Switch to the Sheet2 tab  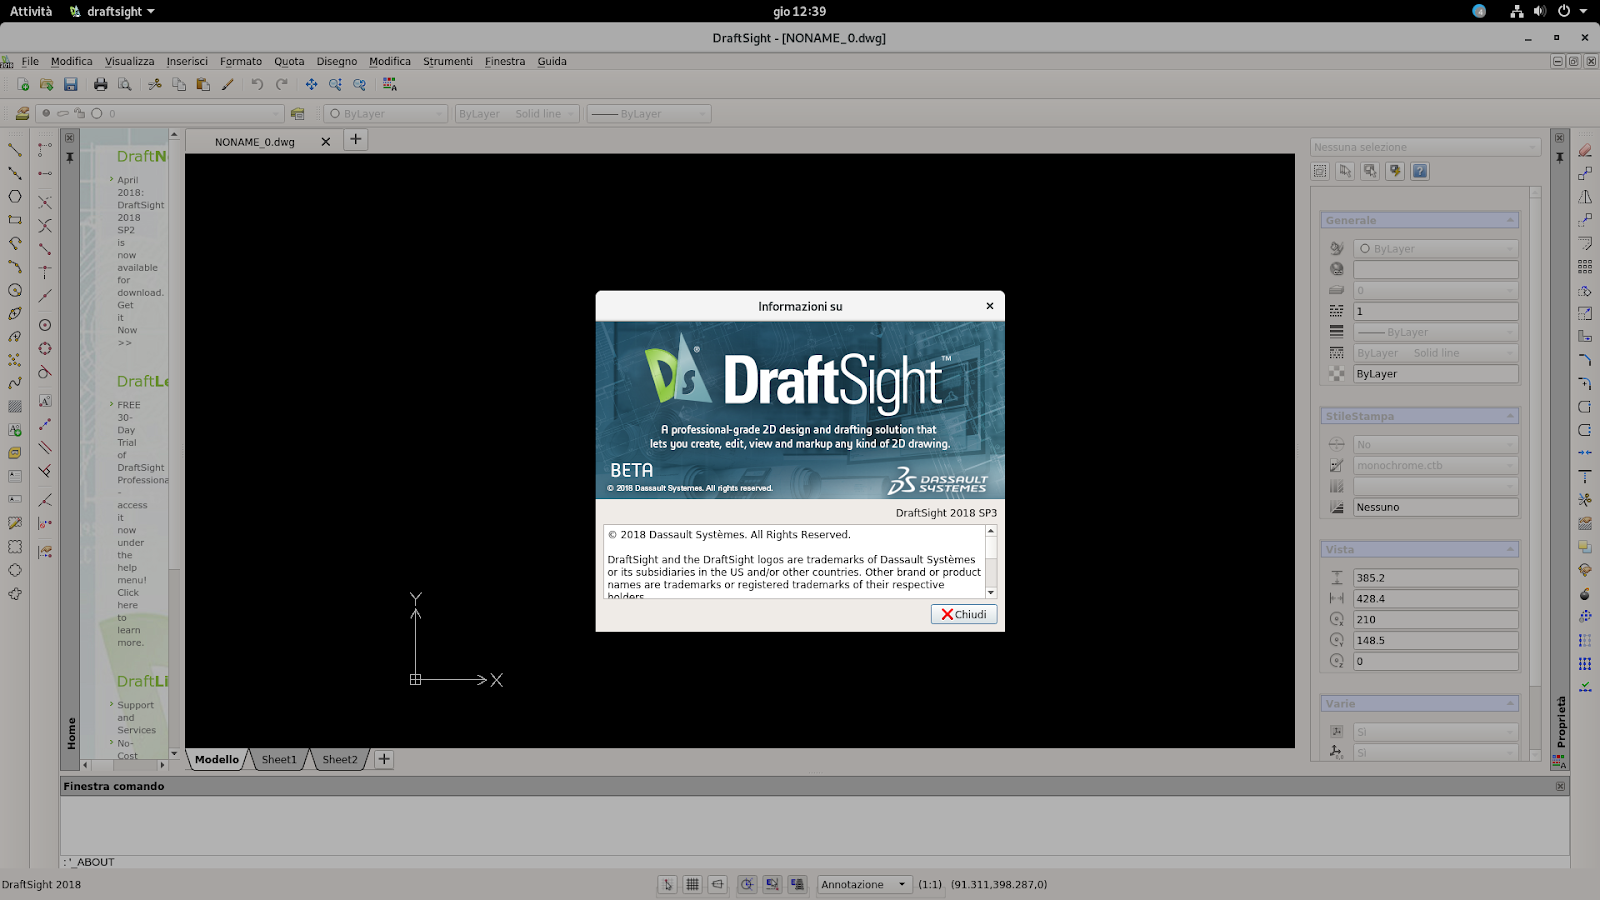click(340, 760)
